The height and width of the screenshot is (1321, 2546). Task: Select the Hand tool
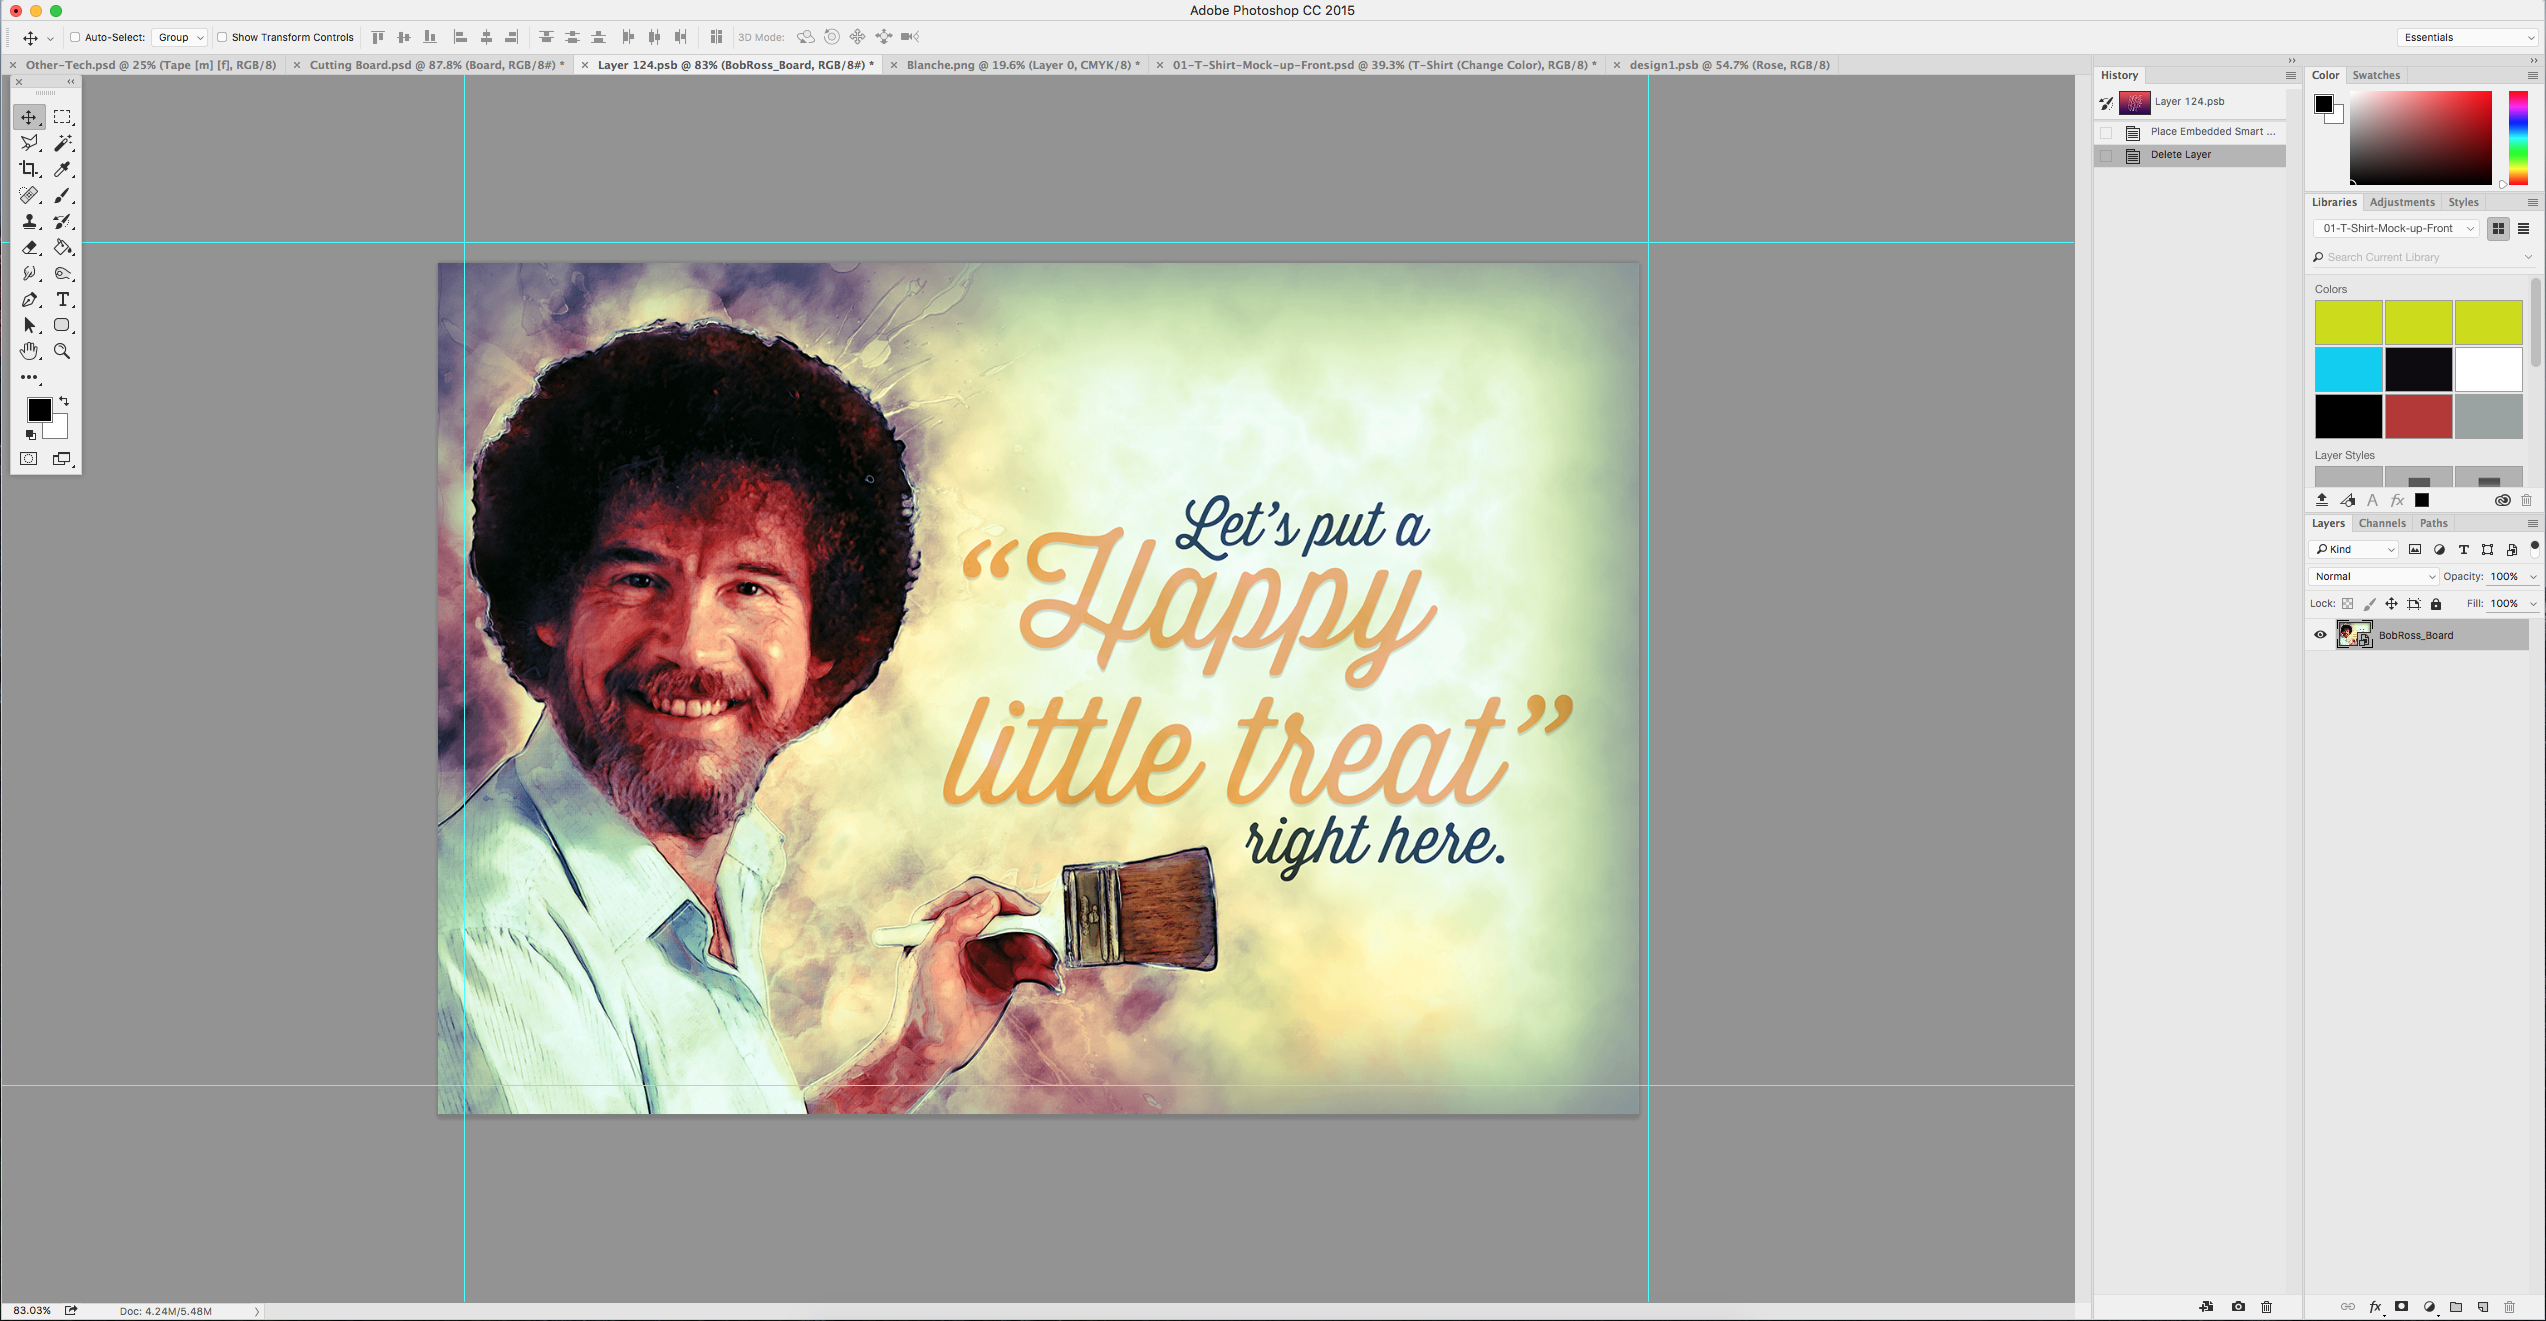pos(29,351)
